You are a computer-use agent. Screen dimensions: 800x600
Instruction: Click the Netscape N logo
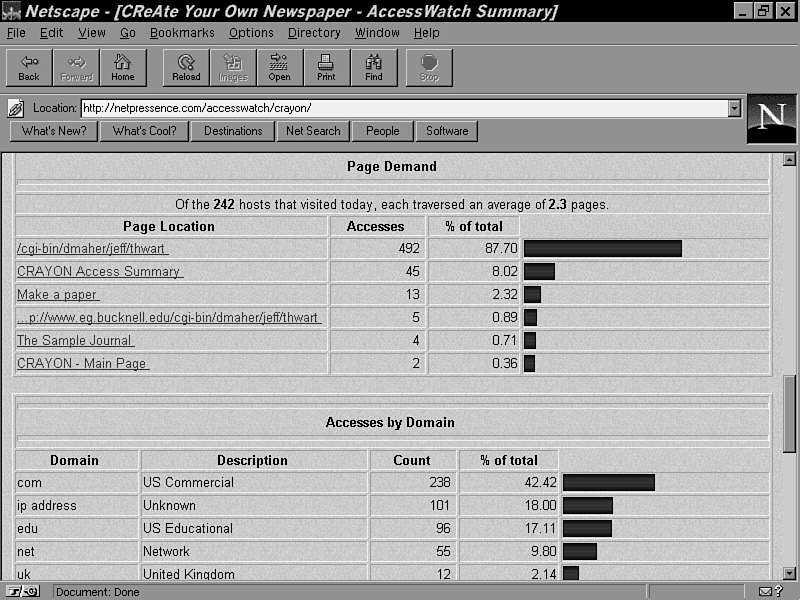(x=771, y=118)
